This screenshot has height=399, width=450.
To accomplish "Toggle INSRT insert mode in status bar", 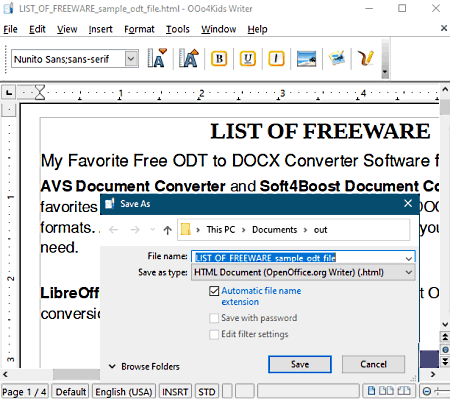I will (175, 392).
